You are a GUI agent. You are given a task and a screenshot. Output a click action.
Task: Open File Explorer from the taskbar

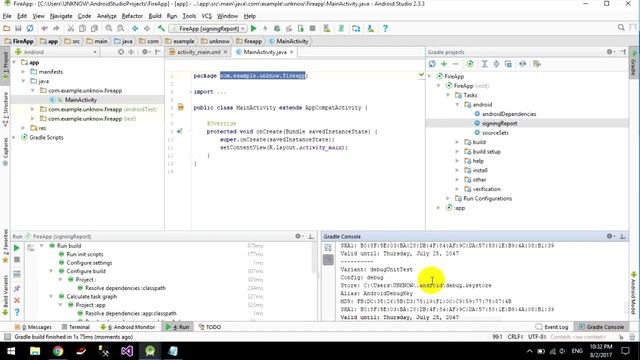(x=35, y=351)
